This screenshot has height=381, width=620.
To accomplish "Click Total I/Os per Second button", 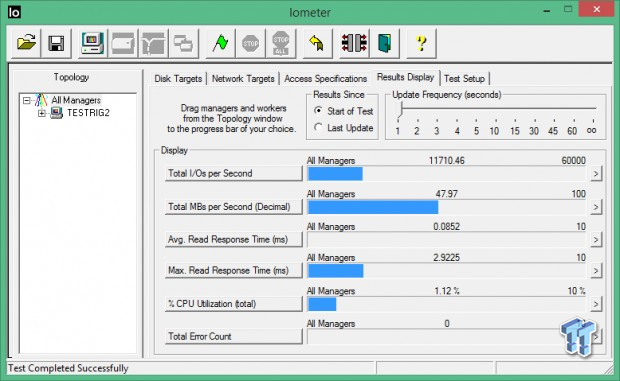I will [233, 174].
